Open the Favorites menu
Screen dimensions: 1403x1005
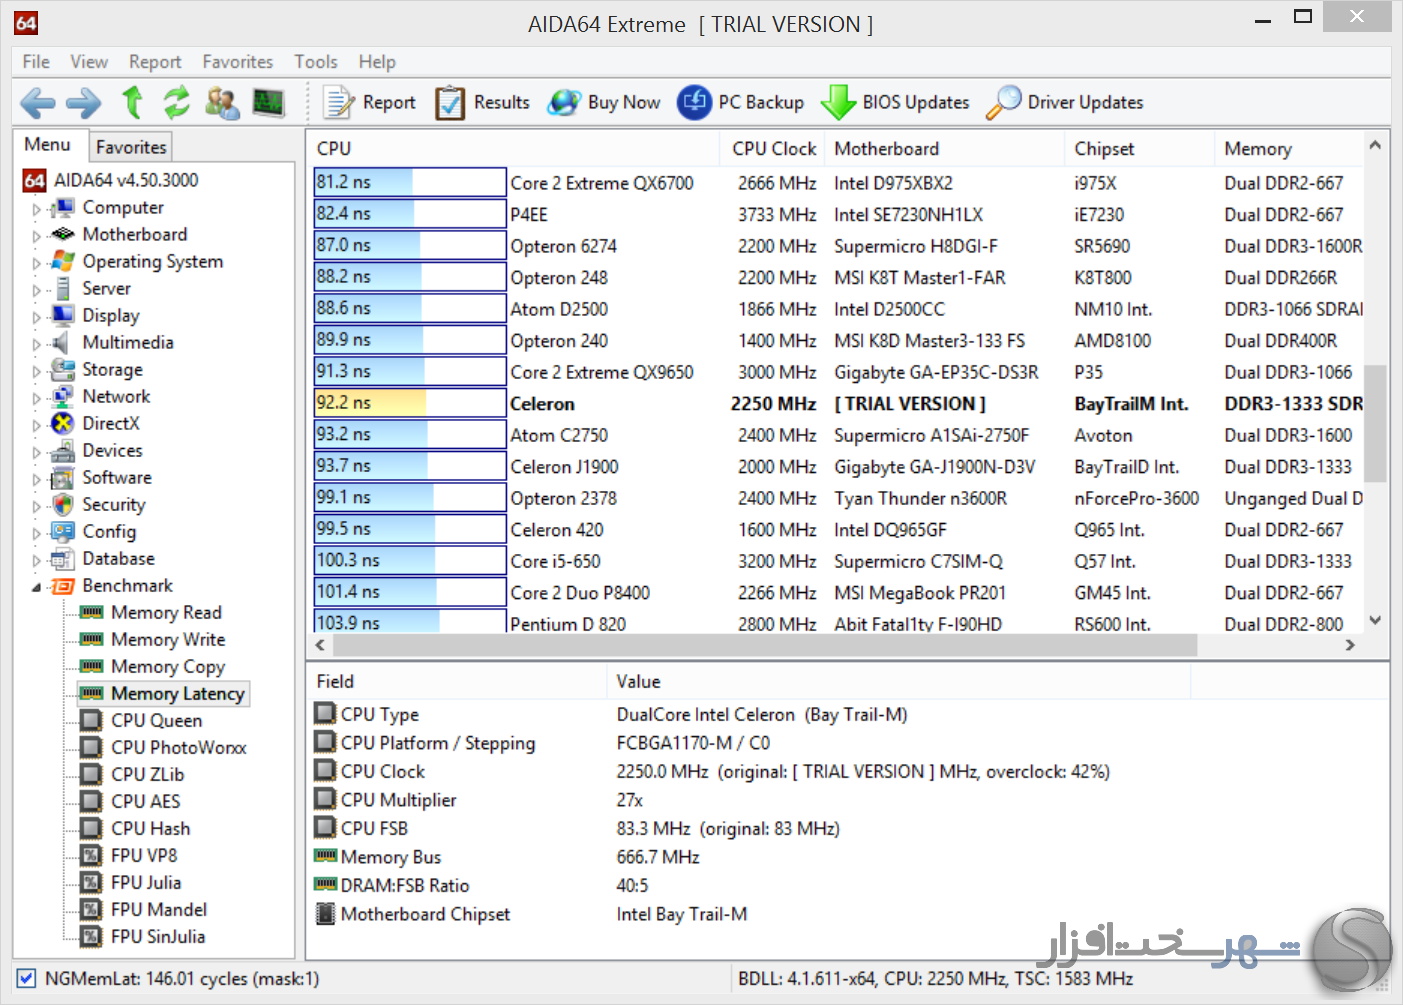pos(237,62)
